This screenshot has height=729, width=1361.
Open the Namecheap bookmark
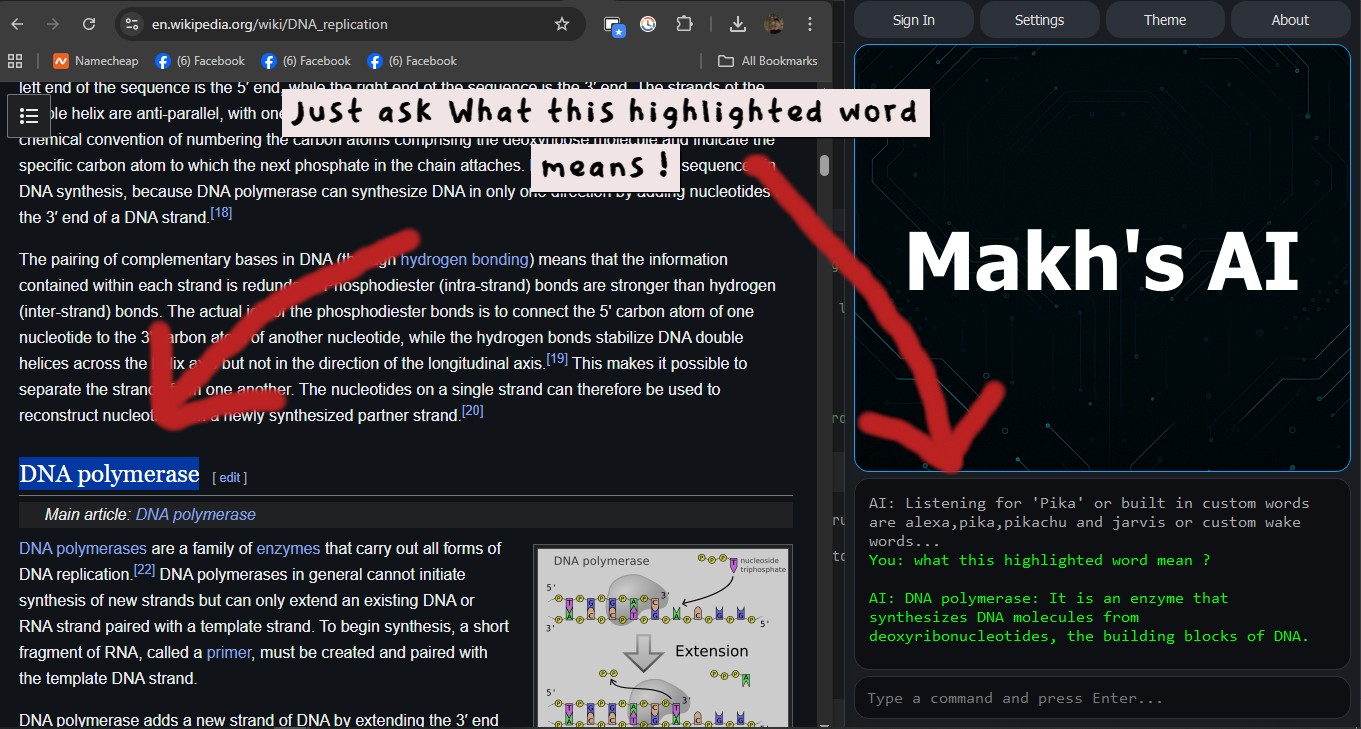[x=96, y=61]
